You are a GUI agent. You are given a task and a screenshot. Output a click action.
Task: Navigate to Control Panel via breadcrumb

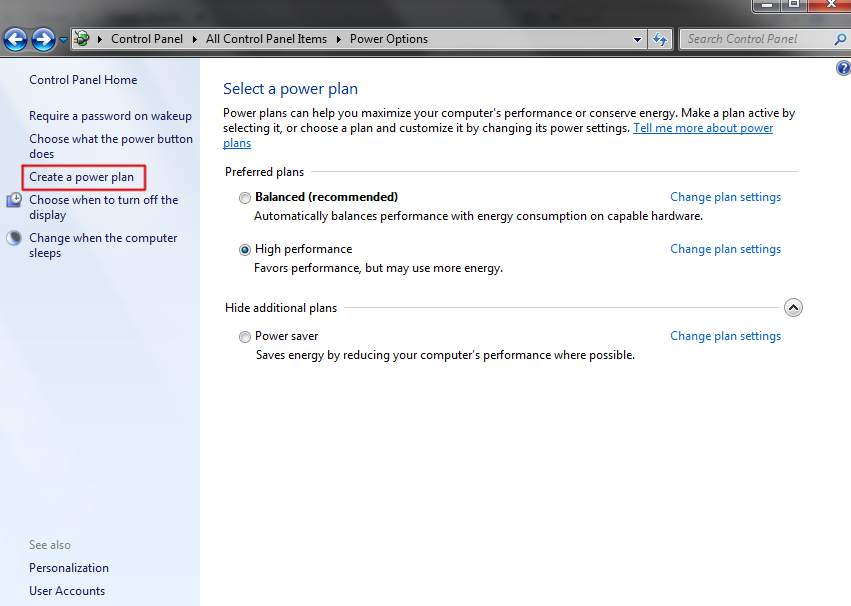(x=147, y=39)
